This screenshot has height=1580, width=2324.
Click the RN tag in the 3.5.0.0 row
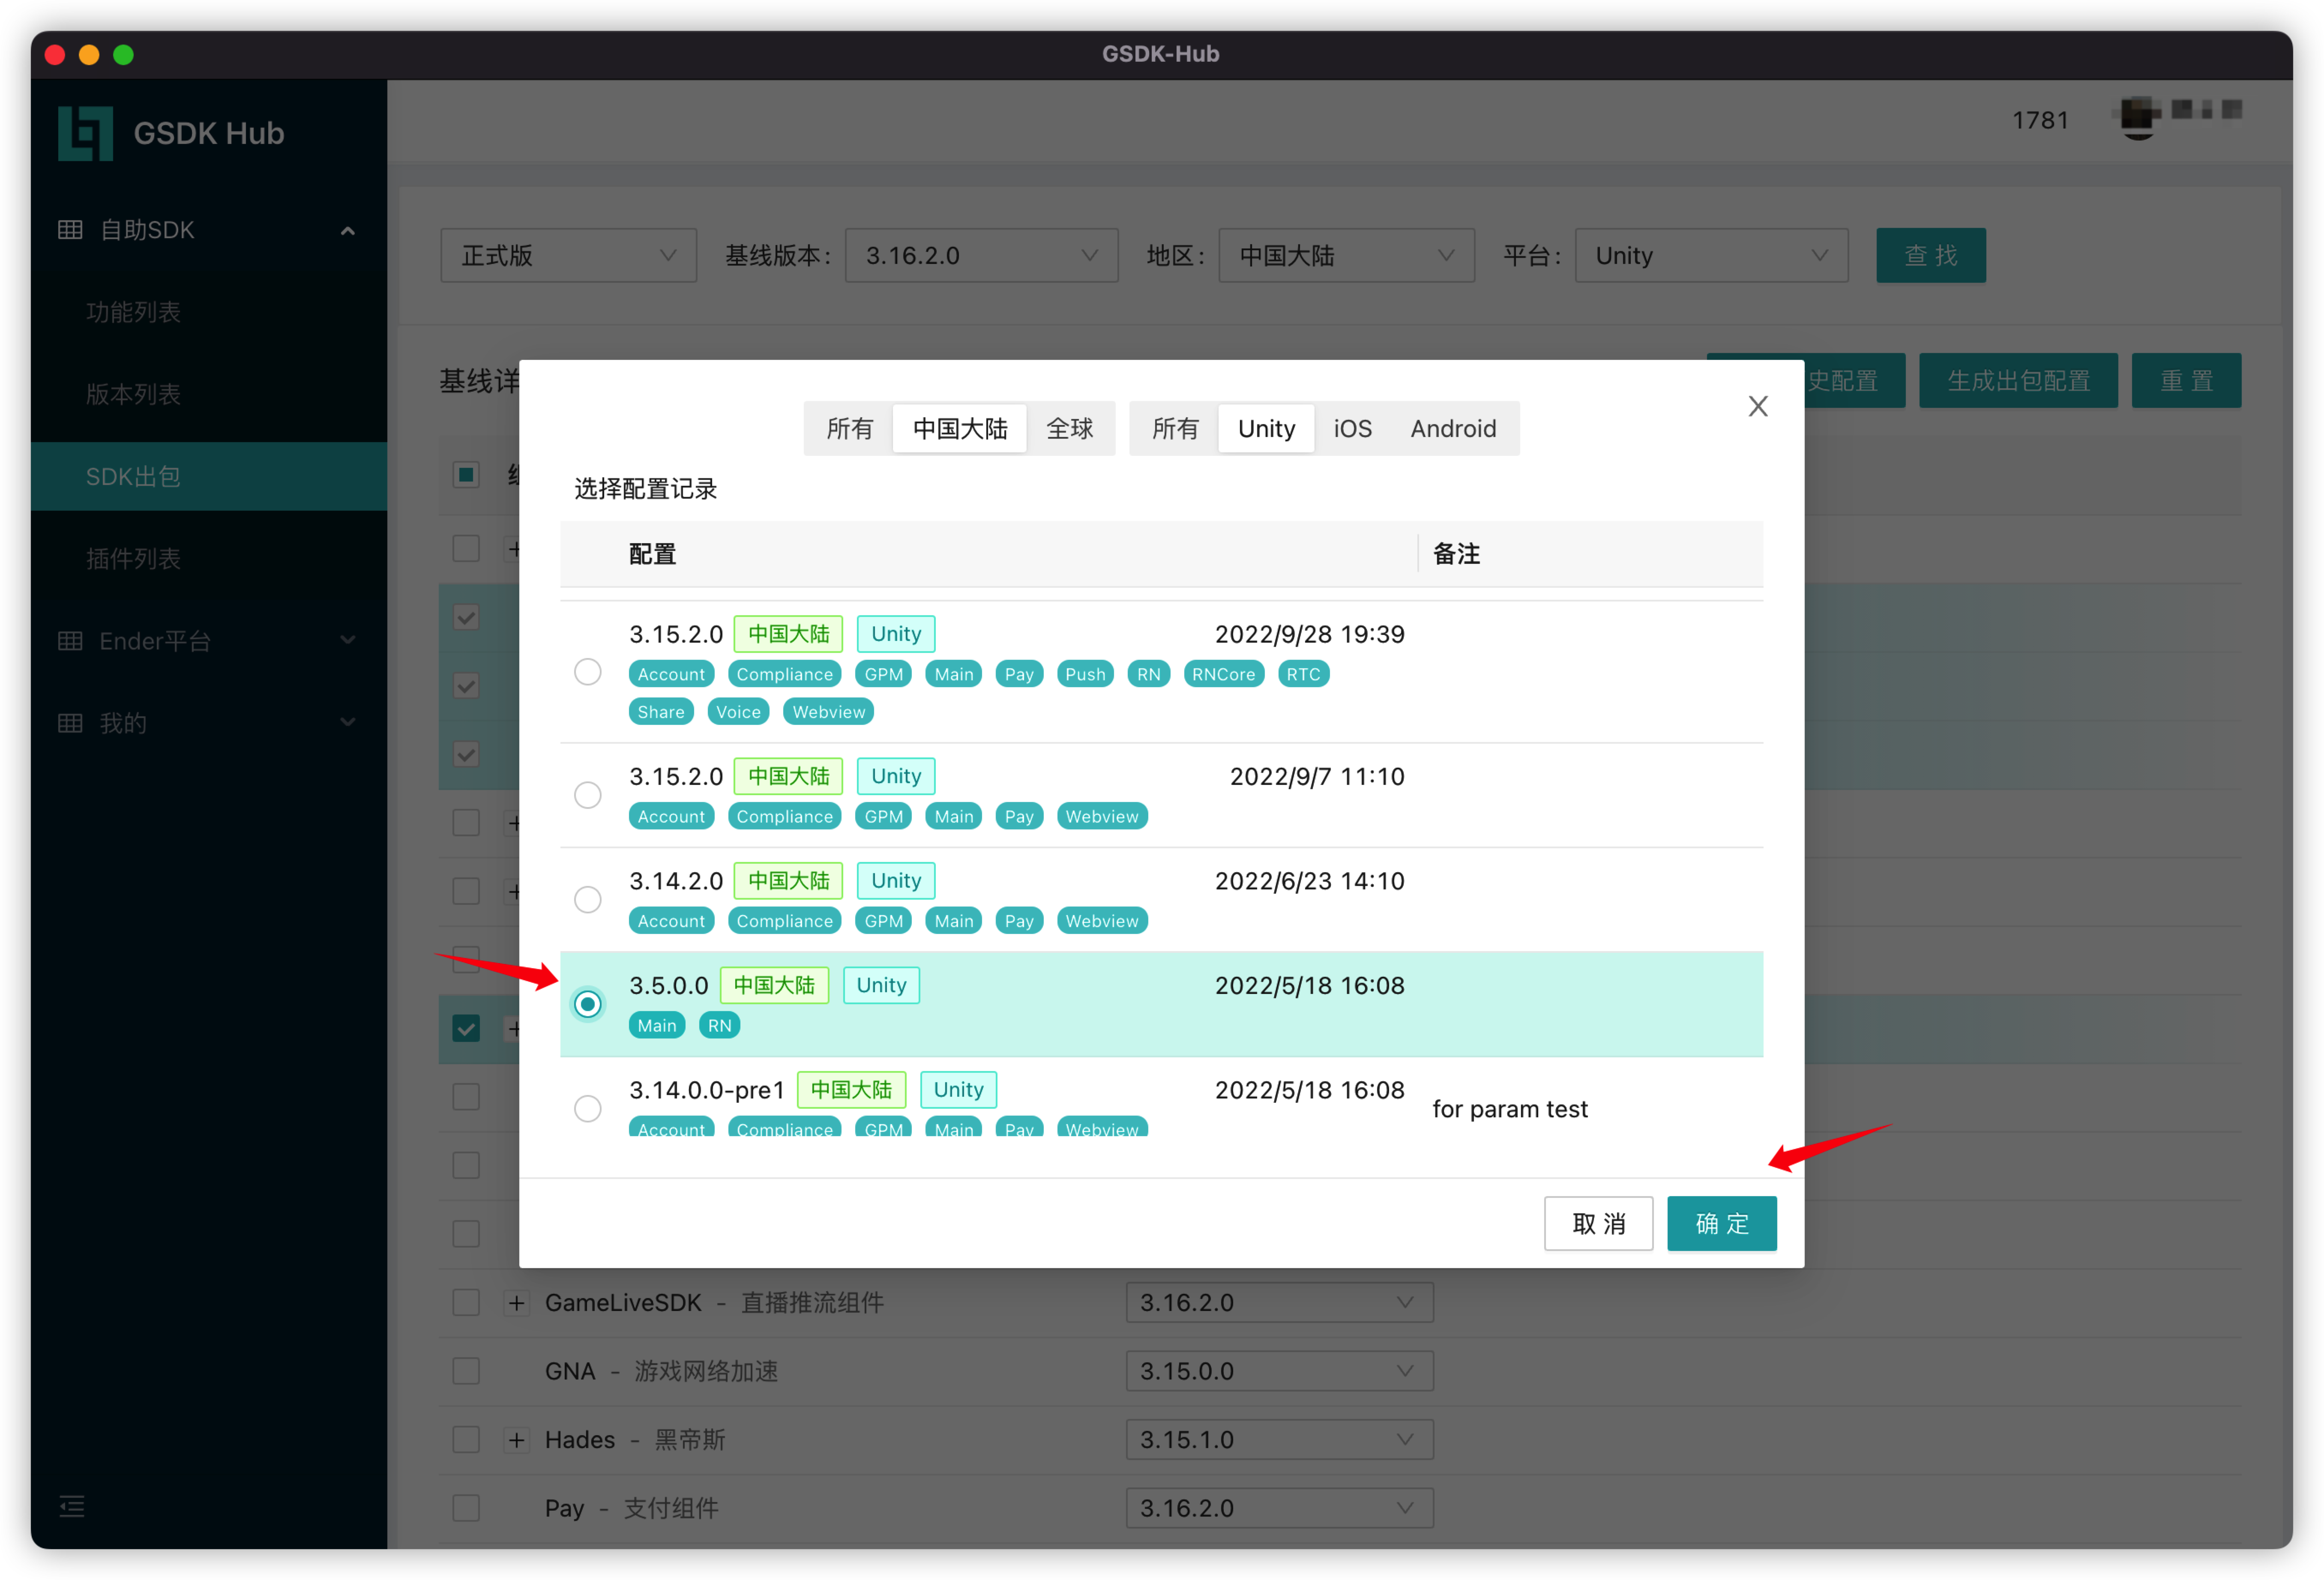click(x=719, y=1025)
